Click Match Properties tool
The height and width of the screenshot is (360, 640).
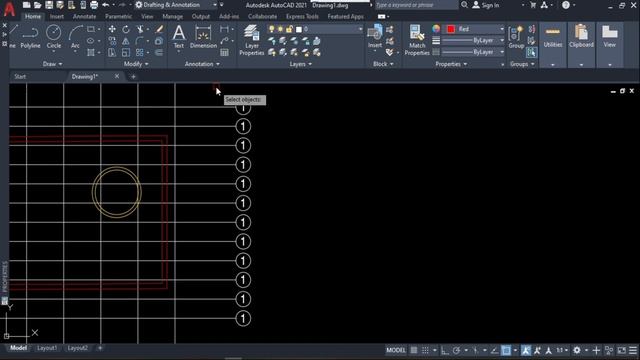pyautogui.click(x=417, y=40)
